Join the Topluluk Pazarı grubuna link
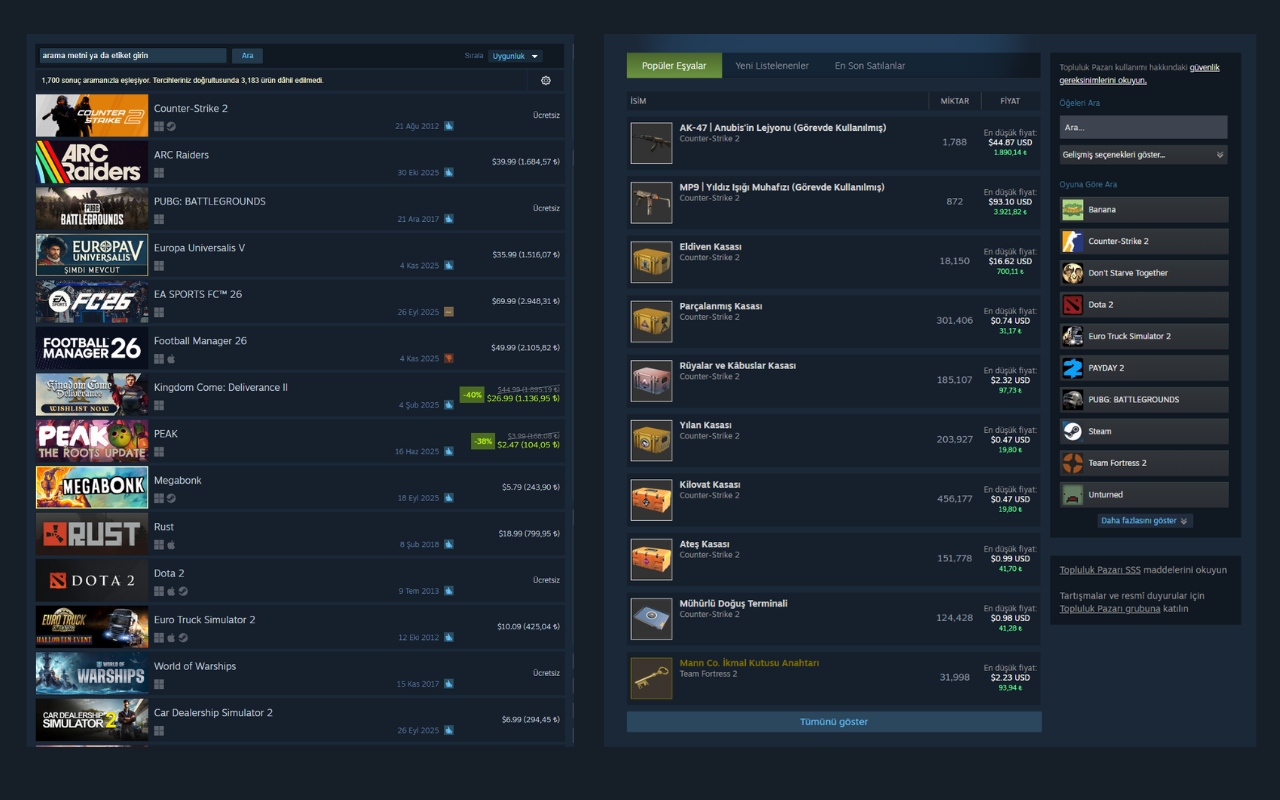 pyautogui.click(x=1112, y=609)
